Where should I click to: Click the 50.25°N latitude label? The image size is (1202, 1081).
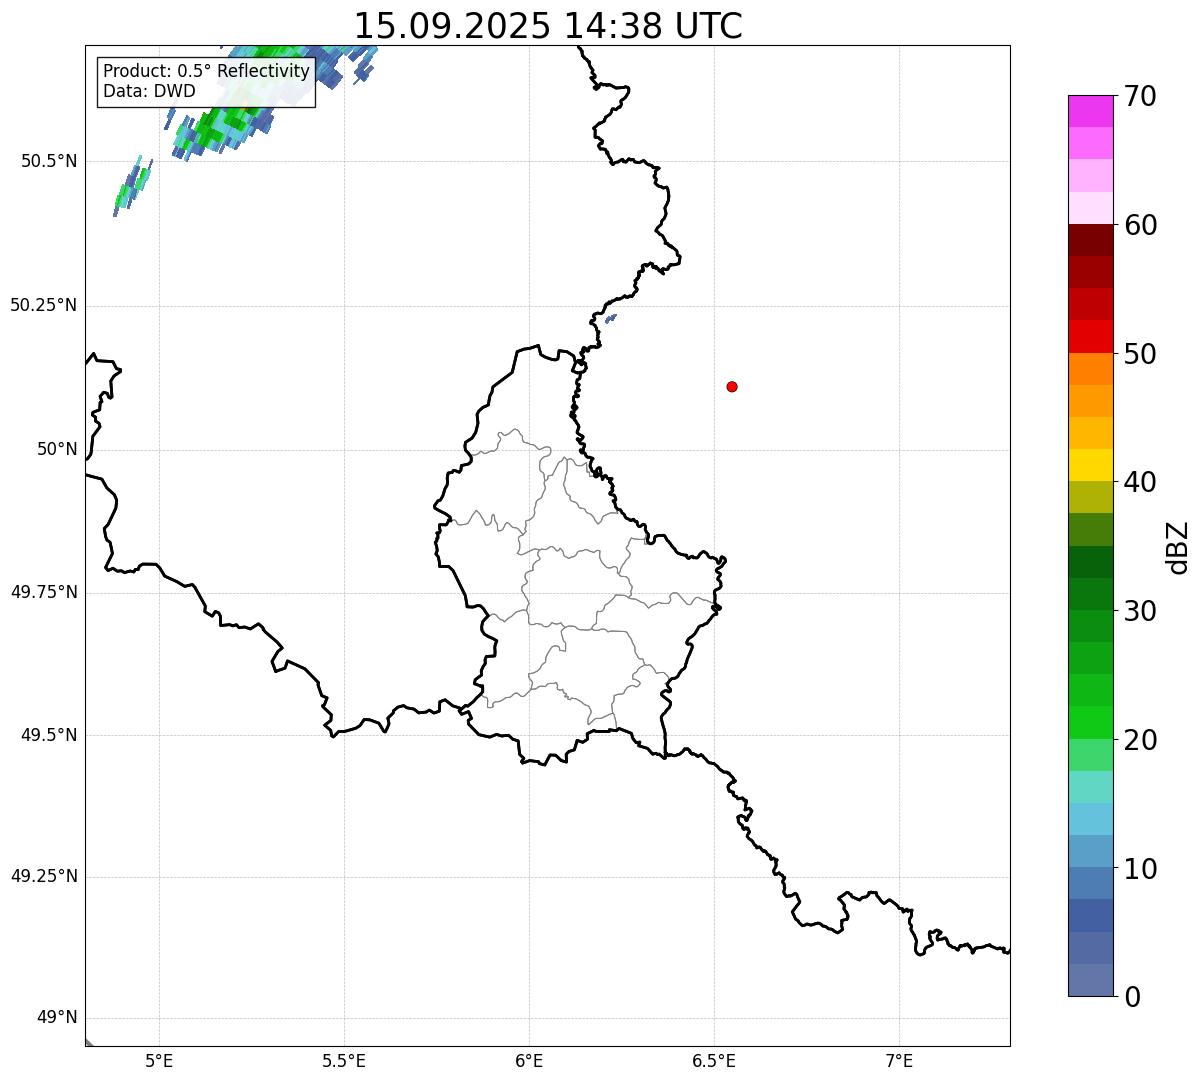click(x=44, y=305)
